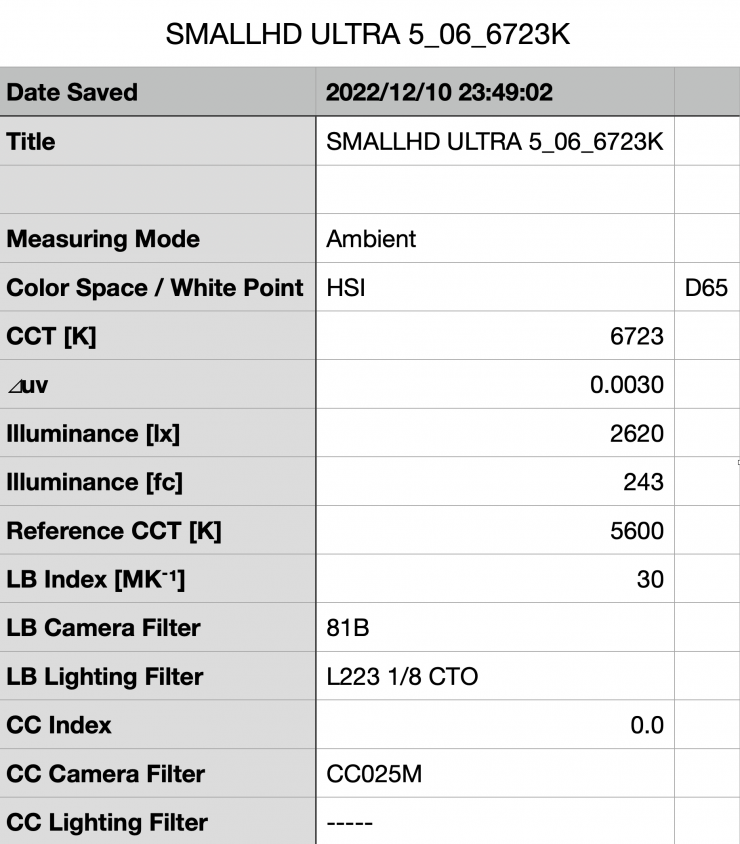Select the L223 1/8 CTO cell
740x844 pixels.
[402, 677]
